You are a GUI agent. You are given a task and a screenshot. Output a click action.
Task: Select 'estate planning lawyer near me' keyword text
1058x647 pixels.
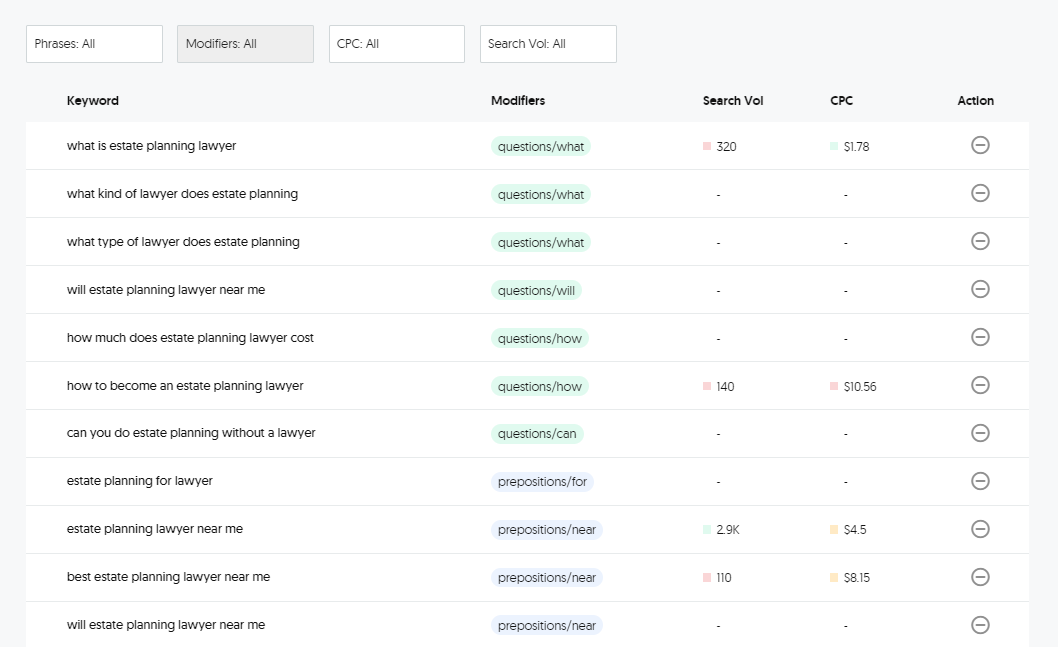tap(155, 529)
